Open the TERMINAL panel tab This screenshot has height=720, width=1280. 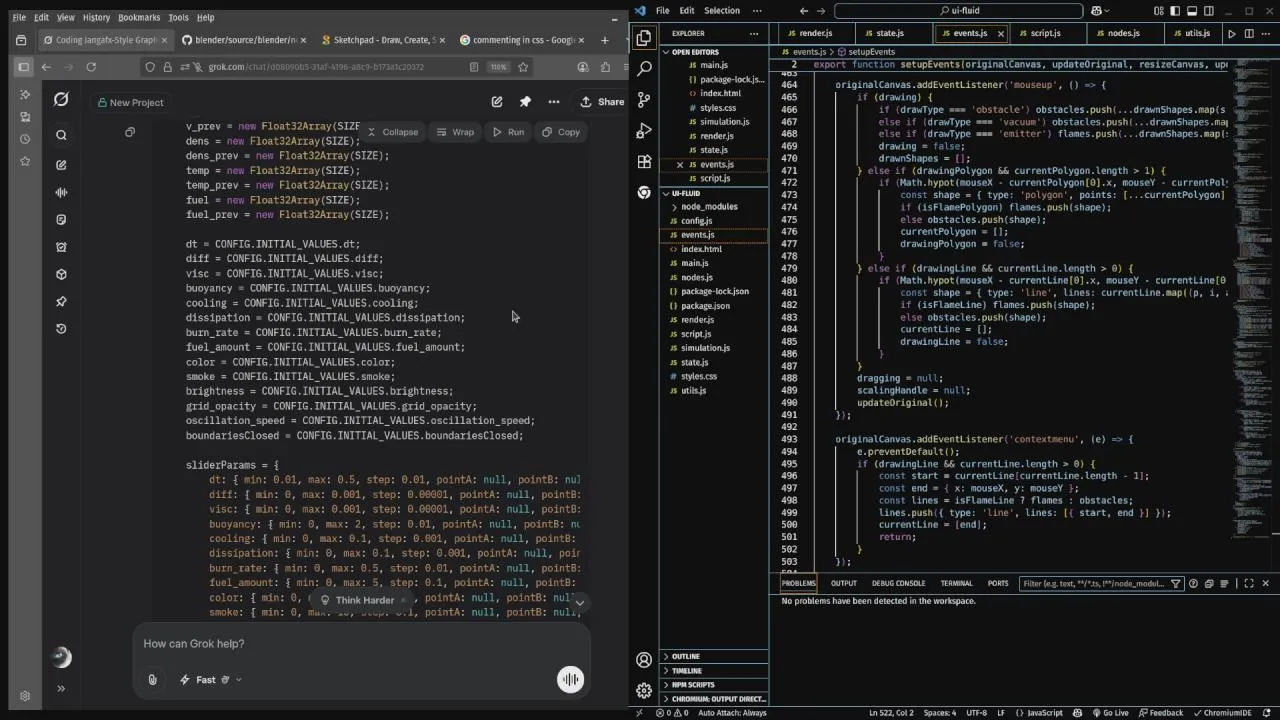pyautogui.click(x=956, y=583)
